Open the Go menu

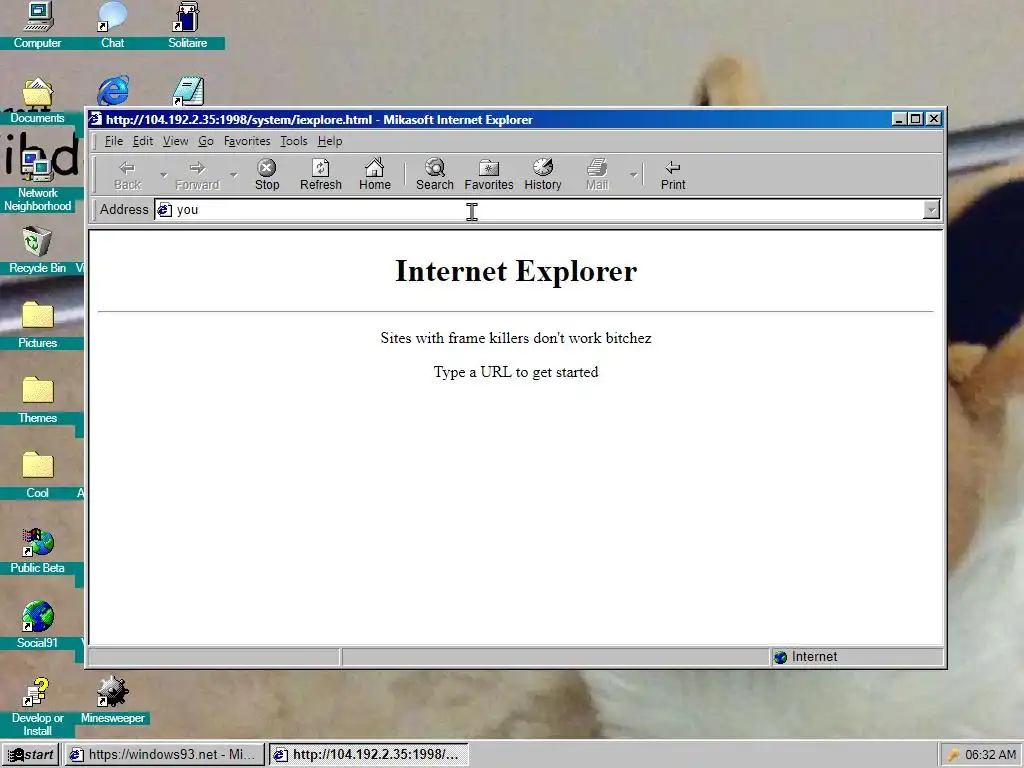pyautogui.click(x=206, y=141)
